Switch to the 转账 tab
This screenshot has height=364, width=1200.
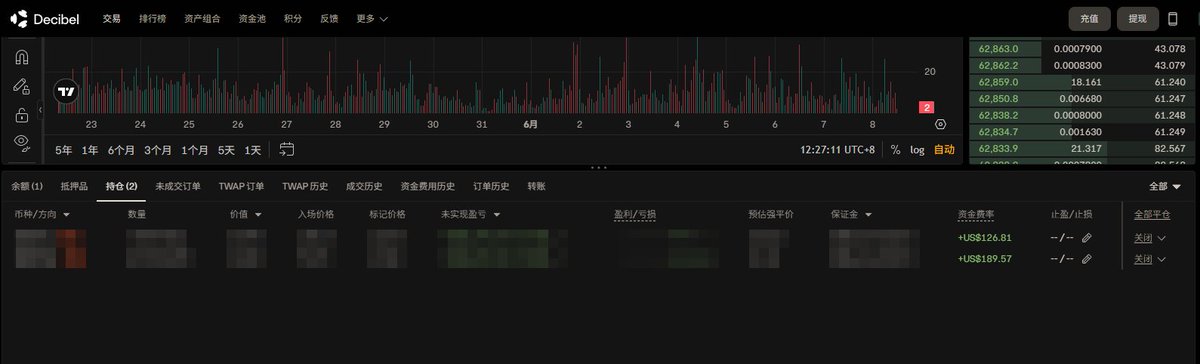coord(537,186)
